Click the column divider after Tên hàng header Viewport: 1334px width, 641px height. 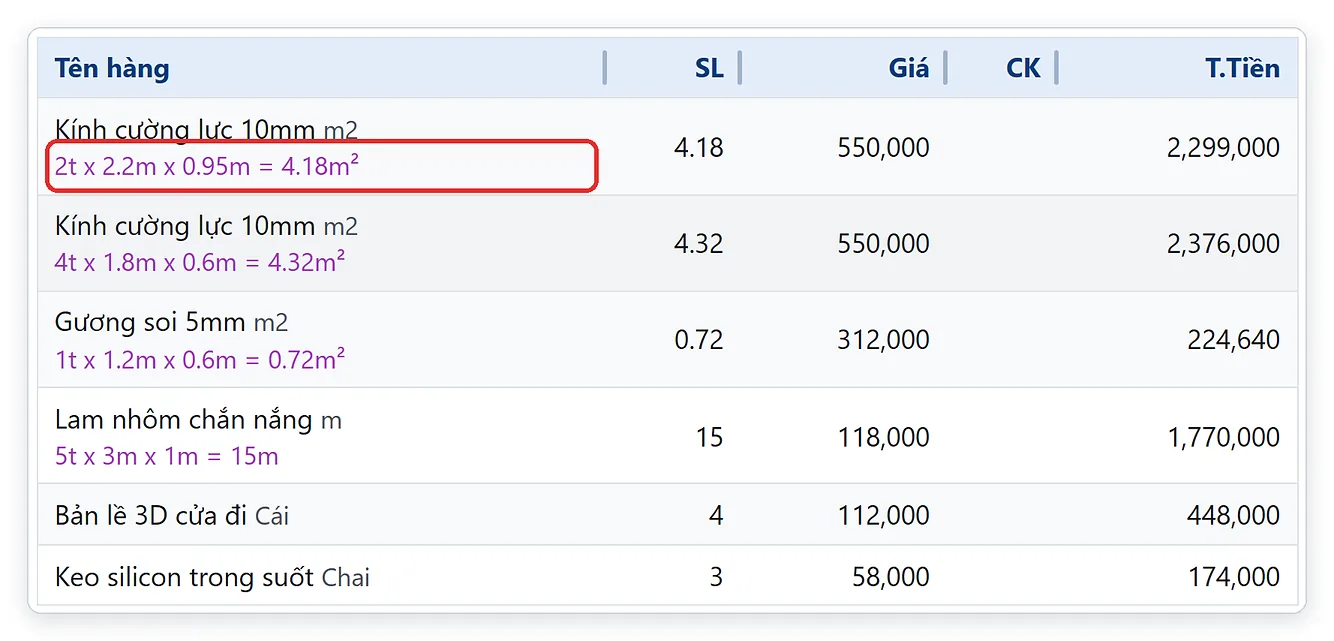[604, 68]
